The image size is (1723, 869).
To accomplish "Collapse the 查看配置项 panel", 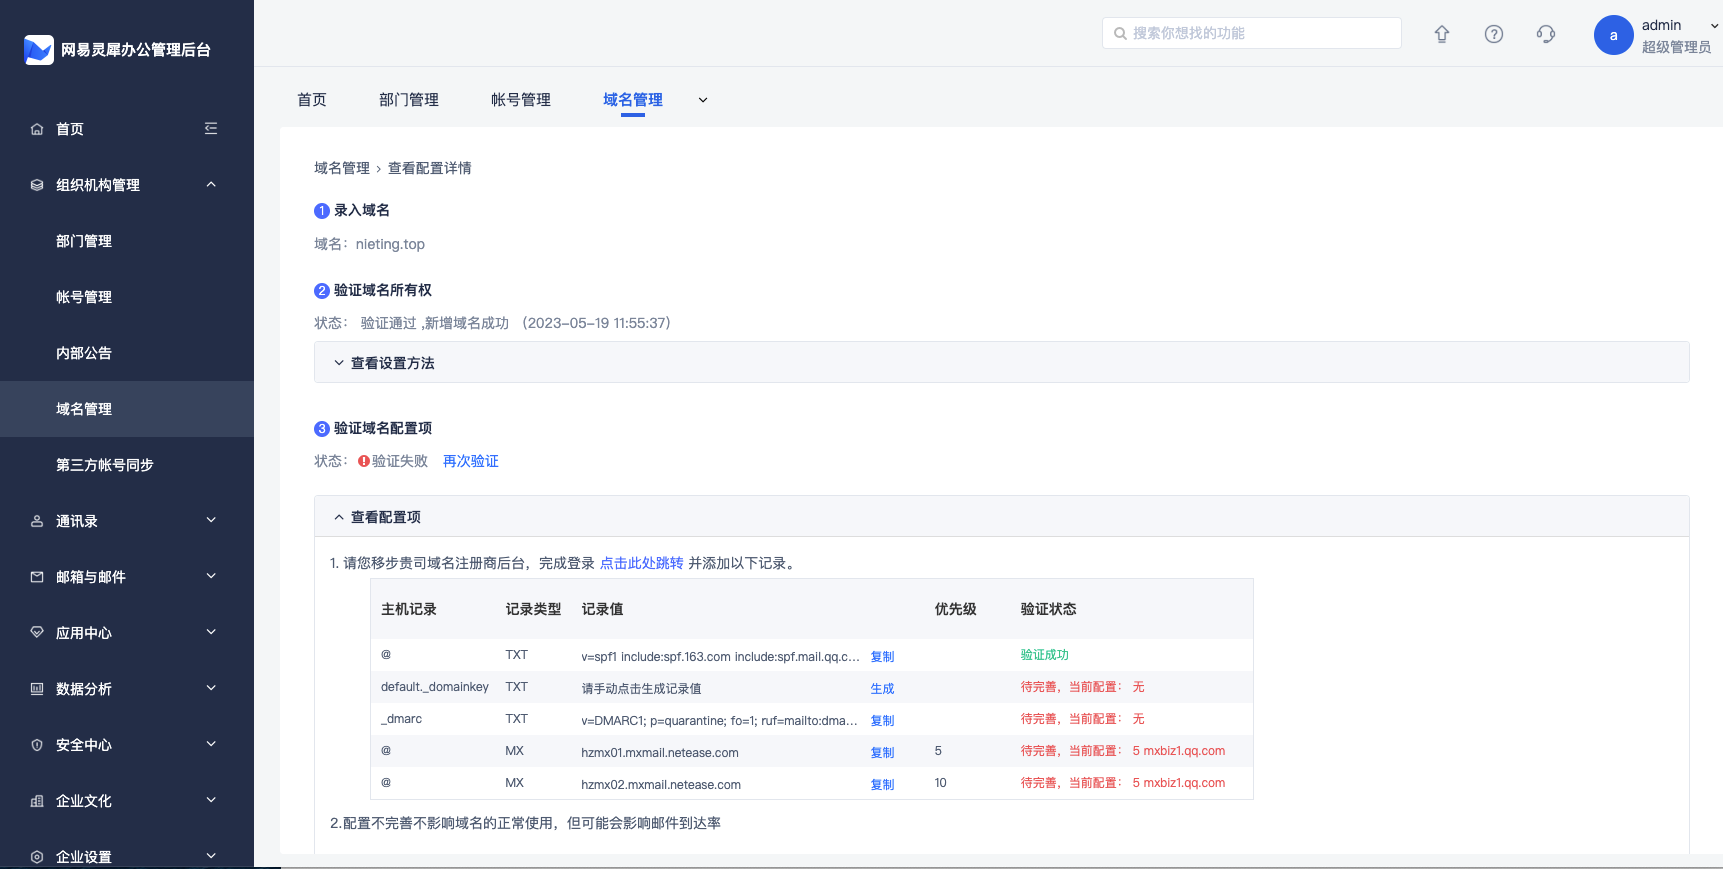I will [x=378, y=517].
